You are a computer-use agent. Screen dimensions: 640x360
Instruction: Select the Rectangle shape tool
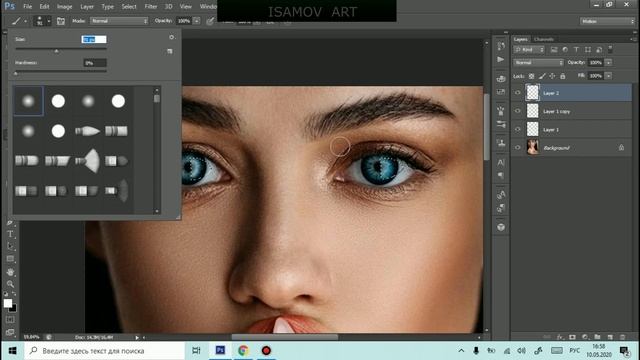10,259
